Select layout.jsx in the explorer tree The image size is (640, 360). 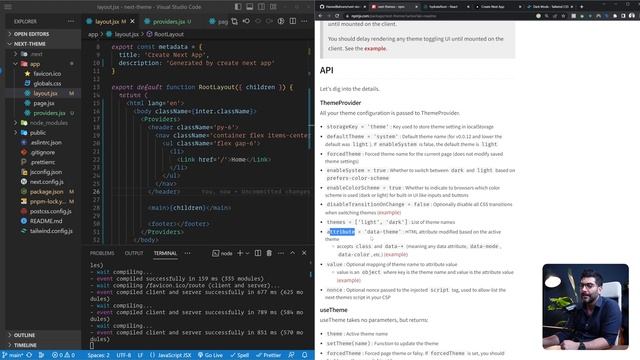(x=45, y=93)
